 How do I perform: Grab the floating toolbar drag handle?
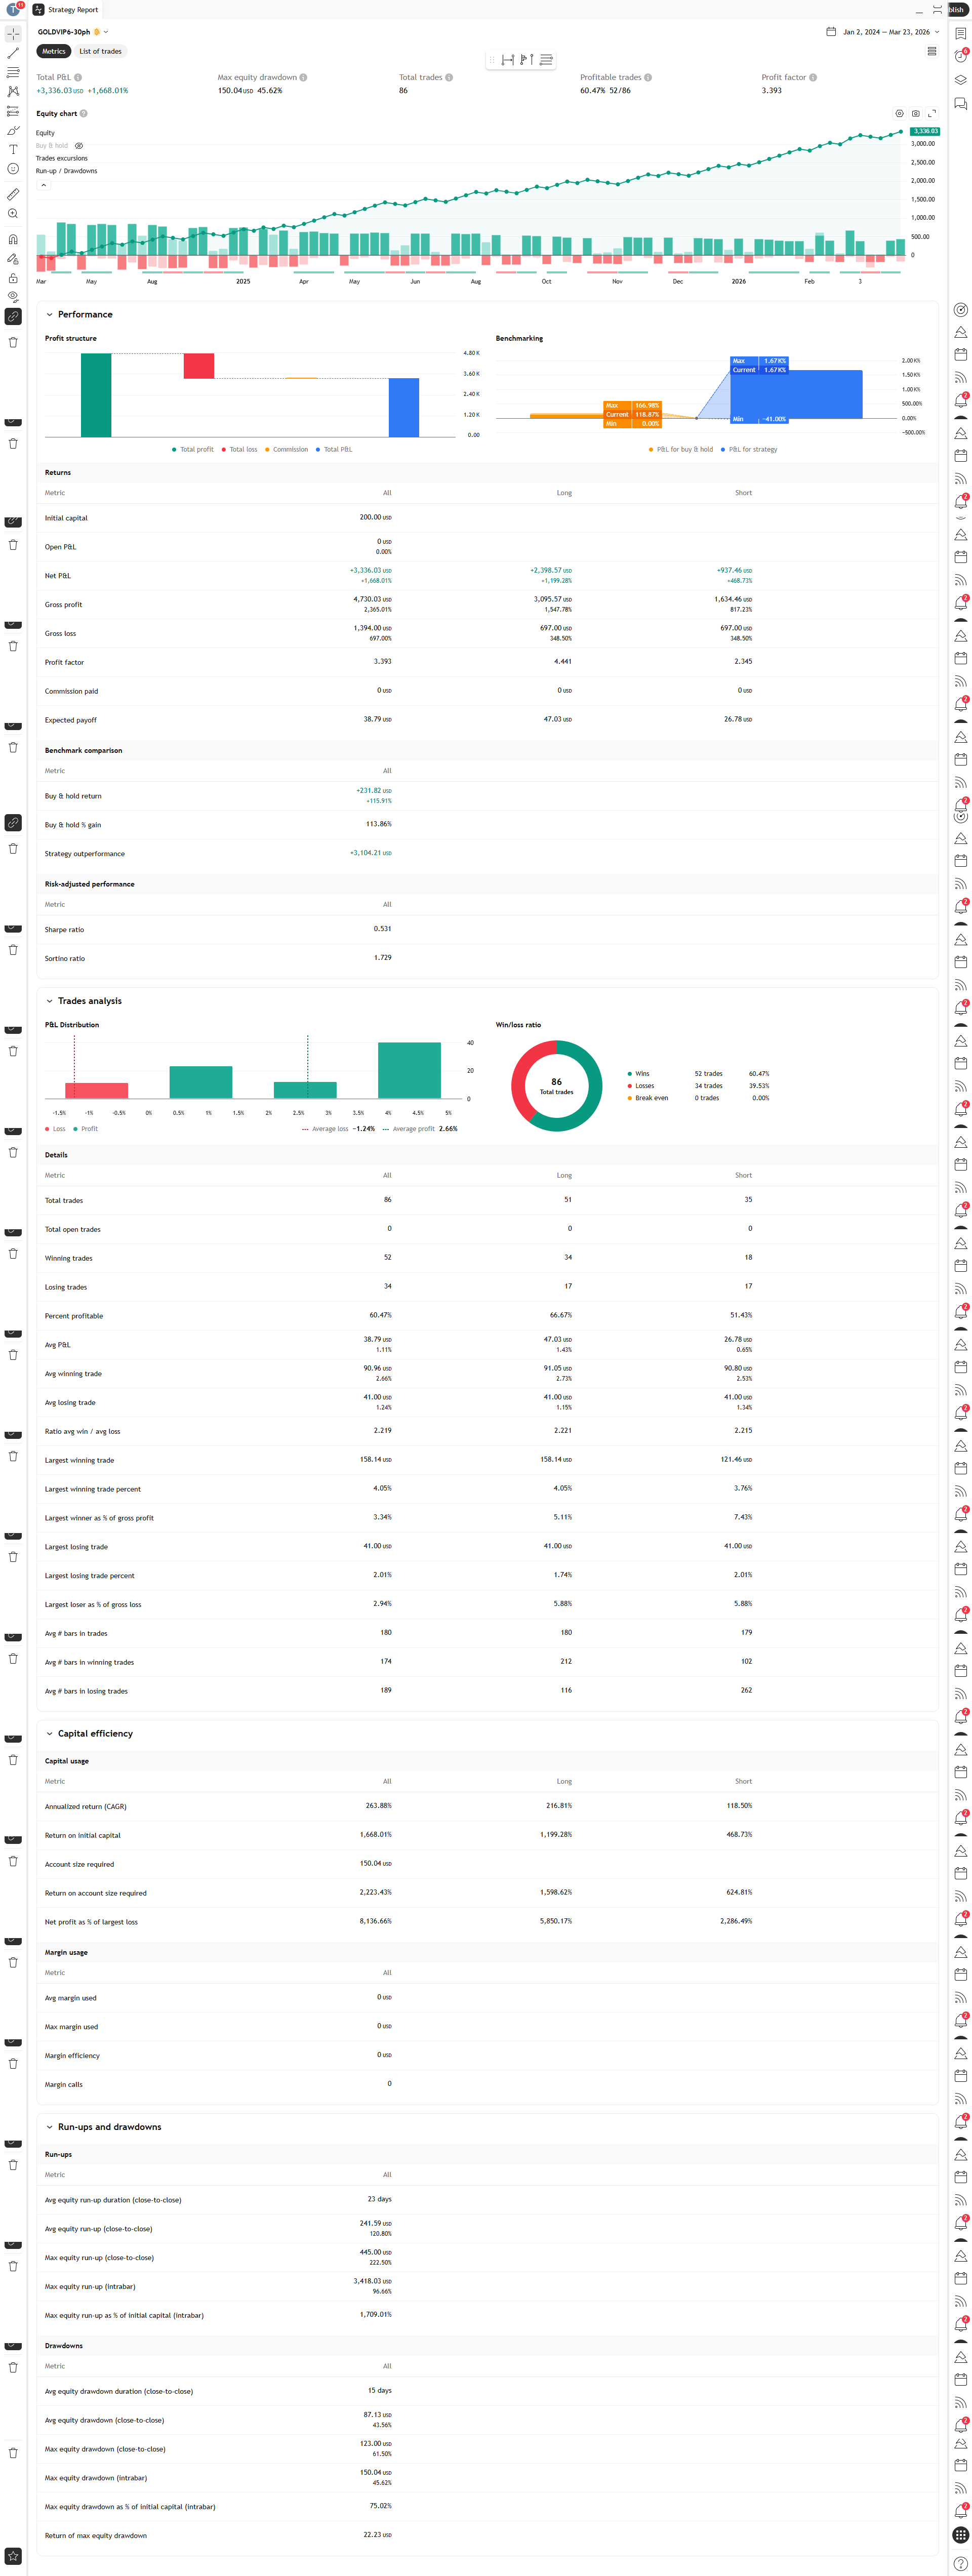(x=492, y=60)
